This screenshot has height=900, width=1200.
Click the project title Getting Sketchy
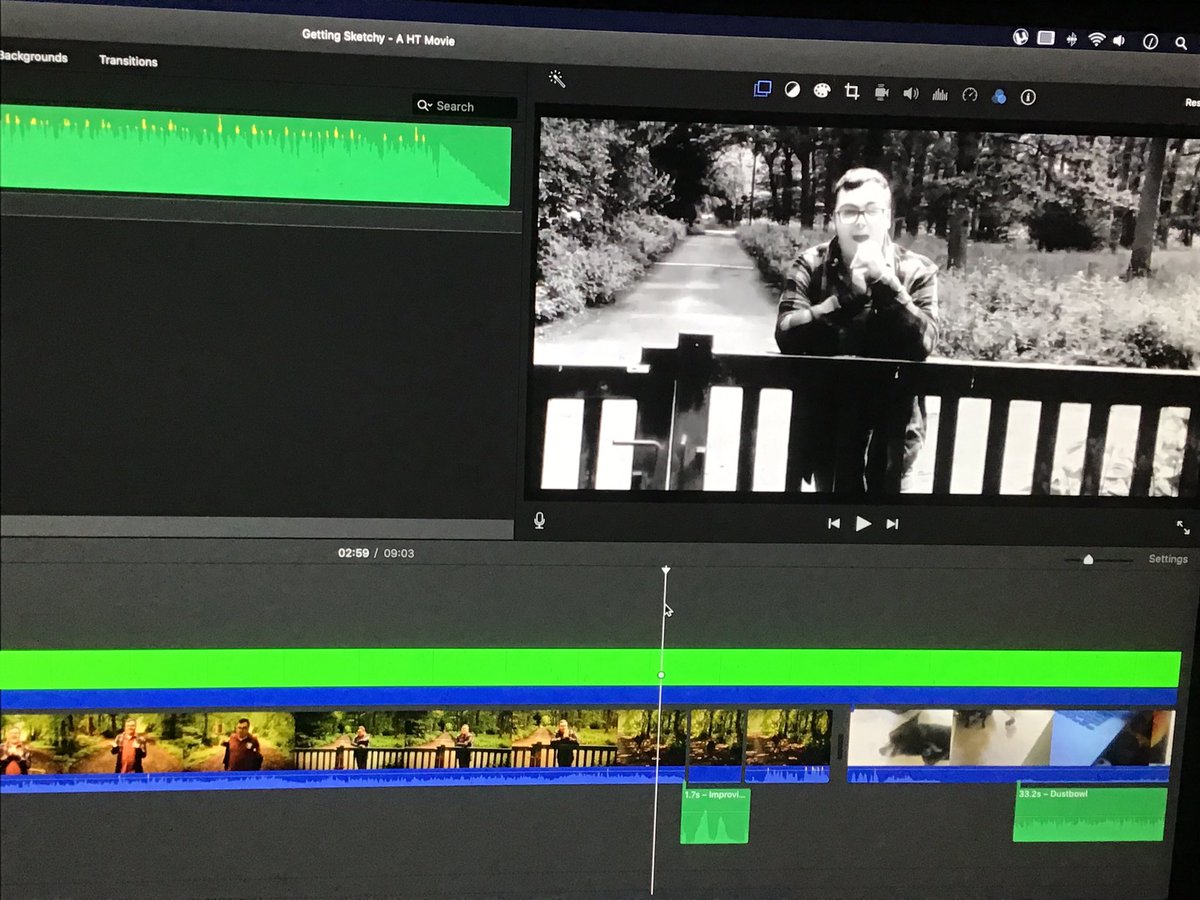click(378, 37)
